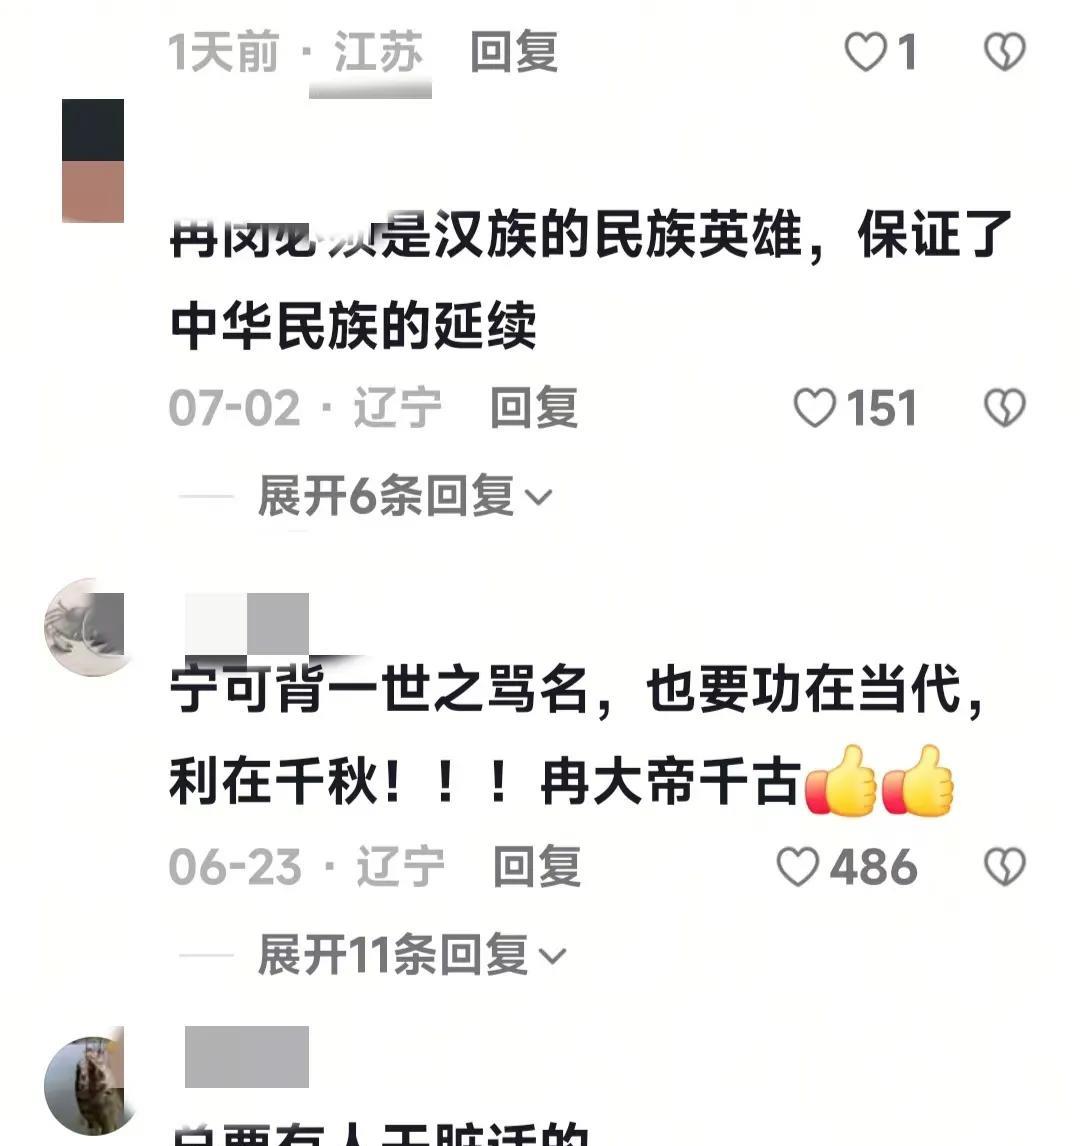Image resolution: width=1080 pixels, height=1146 pixels.
Task: Open username above 宁可背一世之骂名 comment
Action: (246, 624)
